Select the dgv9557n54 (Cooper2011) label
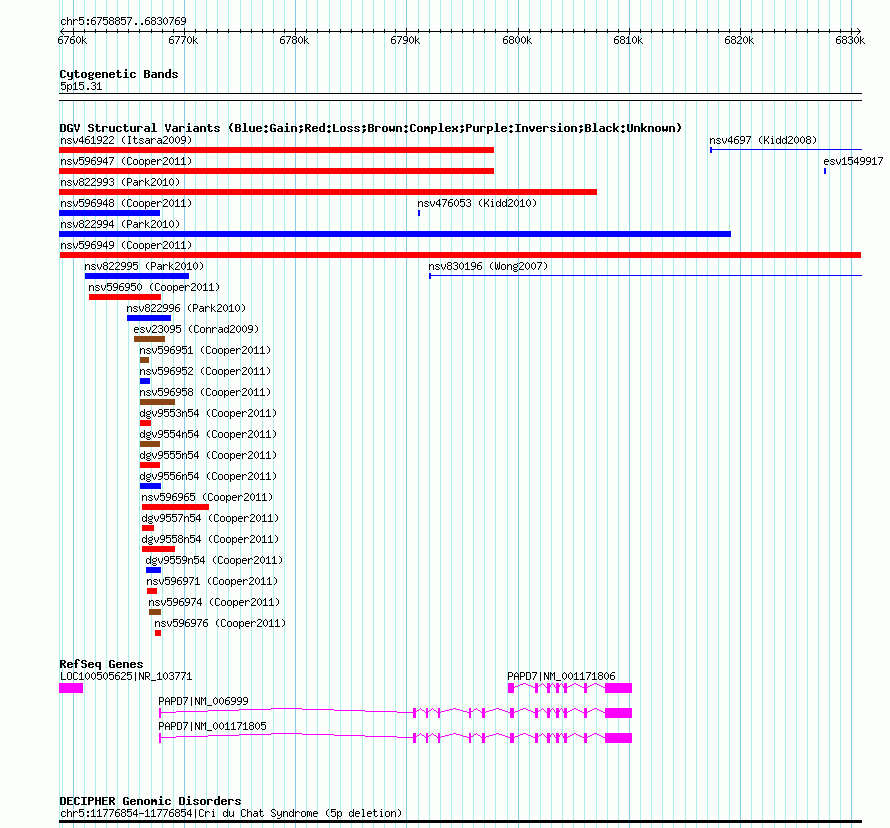This screenshot has width=890, height=828. (x=211, y=518)
